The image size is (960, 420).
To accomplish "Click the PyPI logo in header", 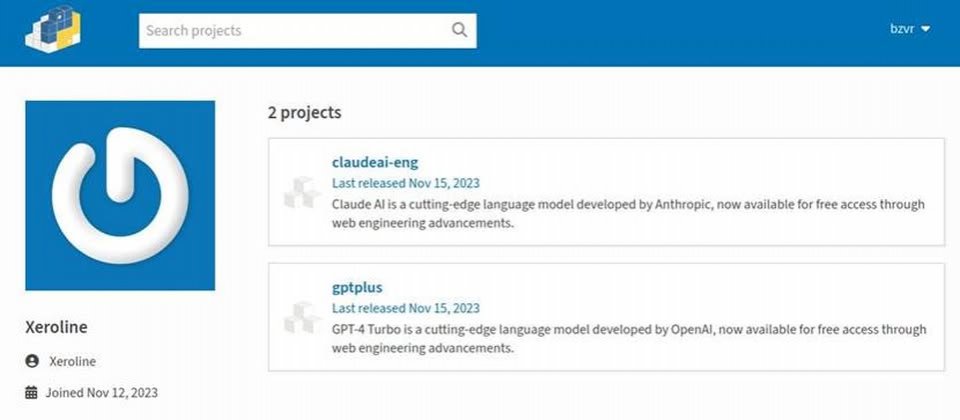I will 53,29.
